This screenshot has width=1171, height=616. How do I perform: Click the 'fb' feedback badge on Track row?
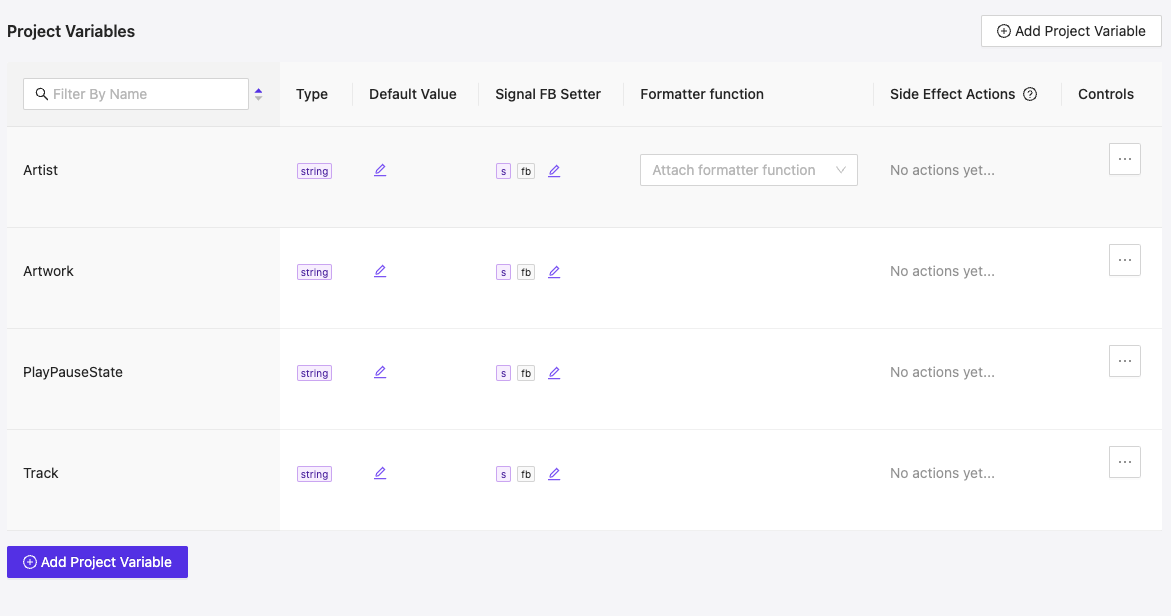526,473
